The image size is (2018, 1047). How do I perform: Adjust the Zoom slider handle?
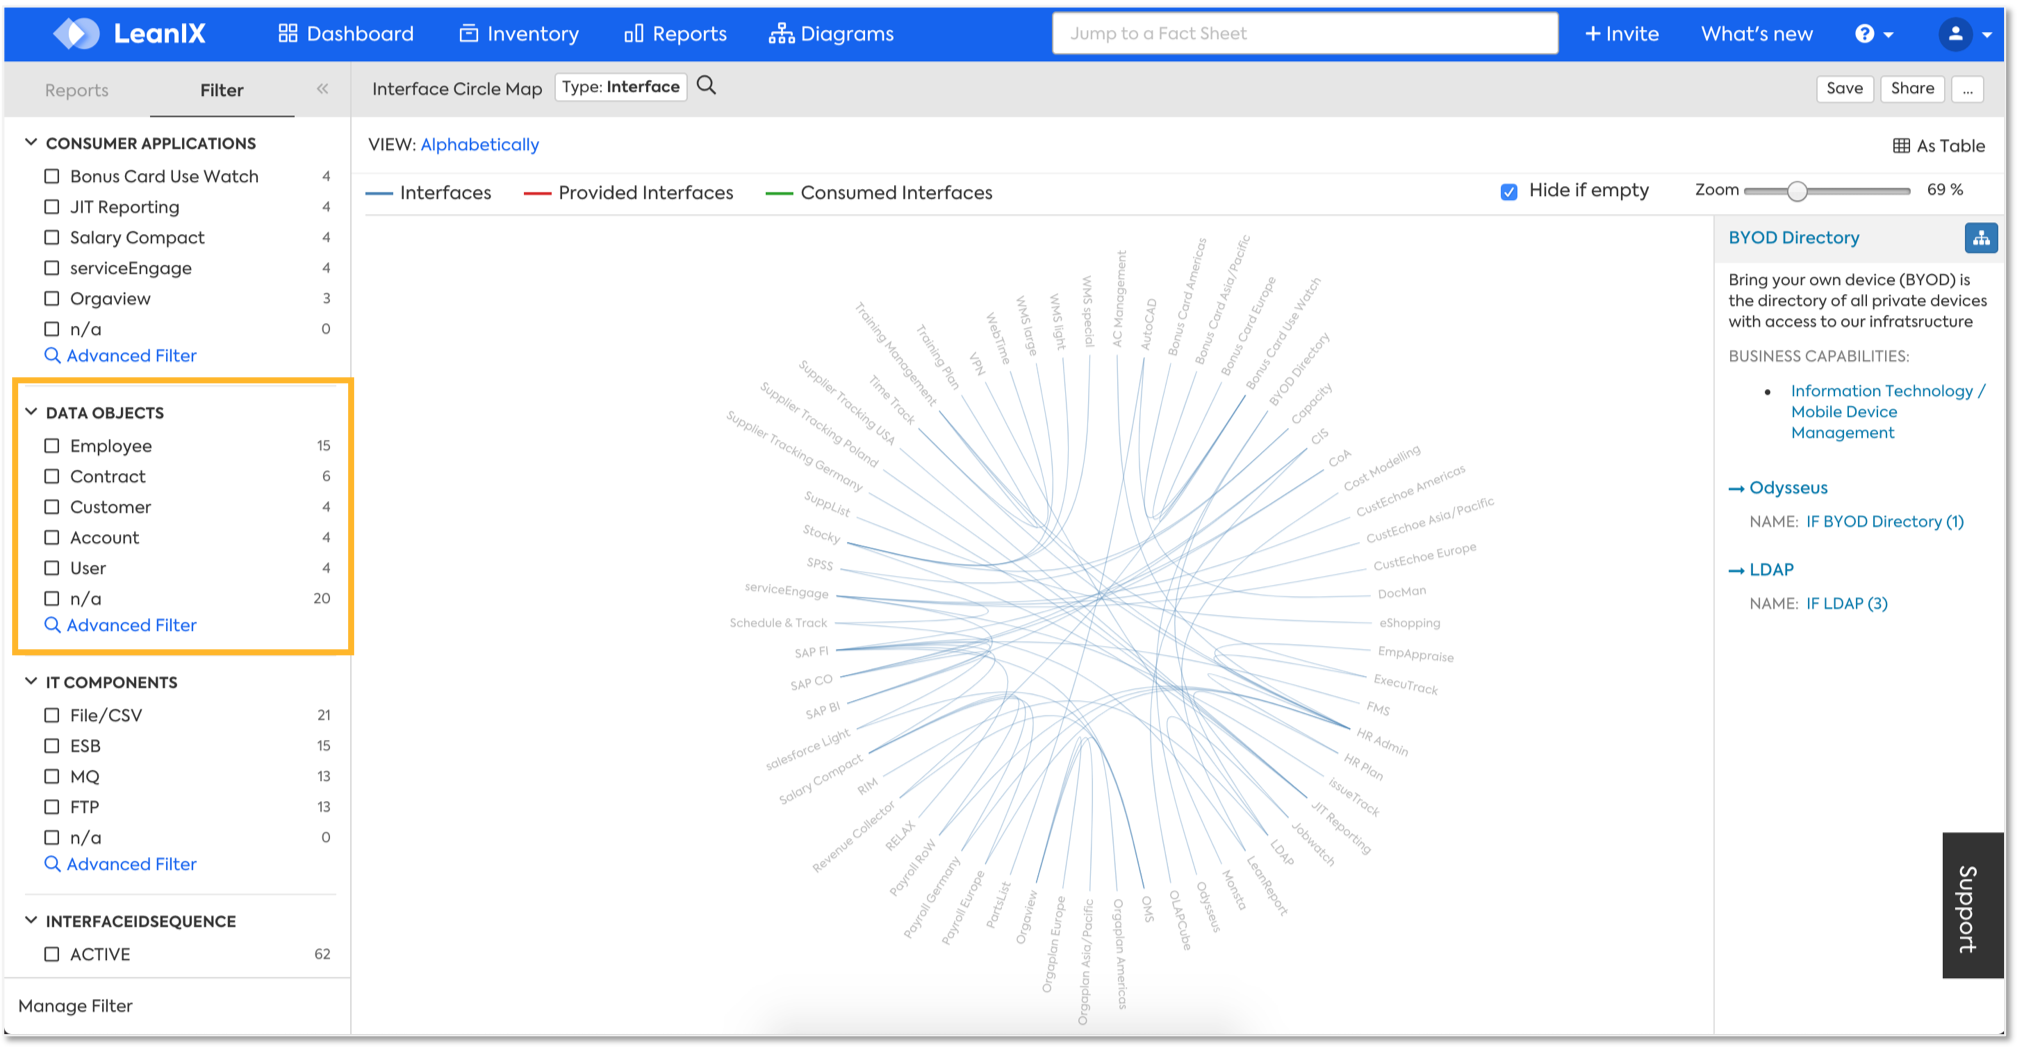(1797, 191)
